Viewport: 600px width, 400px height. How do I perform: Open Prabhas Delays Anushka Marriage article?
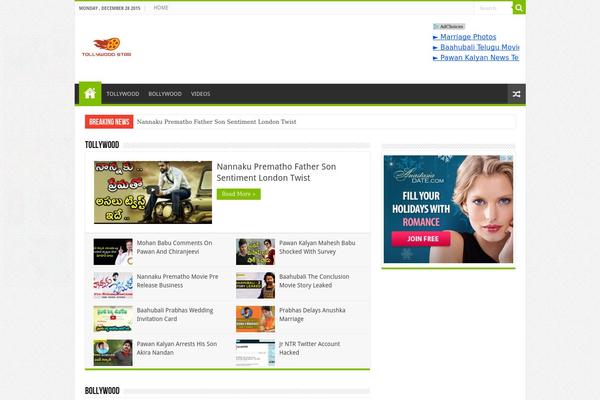coord(312,315)
